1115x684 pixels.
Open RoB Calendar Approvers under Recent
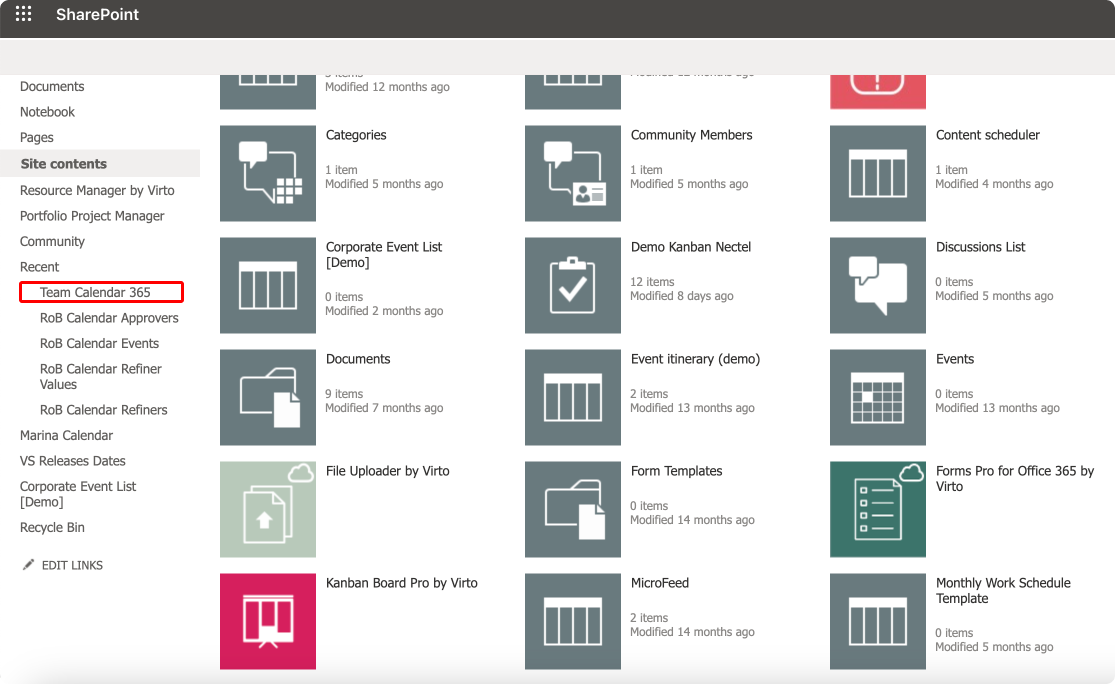coord(109,318)
